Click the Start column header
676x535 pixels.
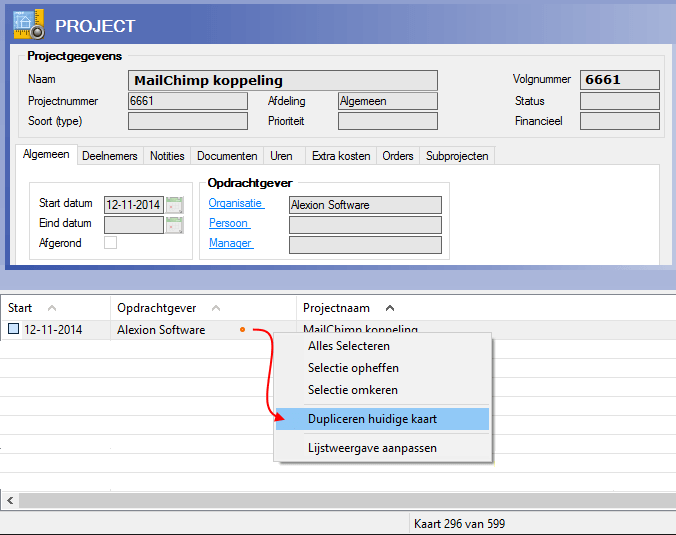point(55,308)
